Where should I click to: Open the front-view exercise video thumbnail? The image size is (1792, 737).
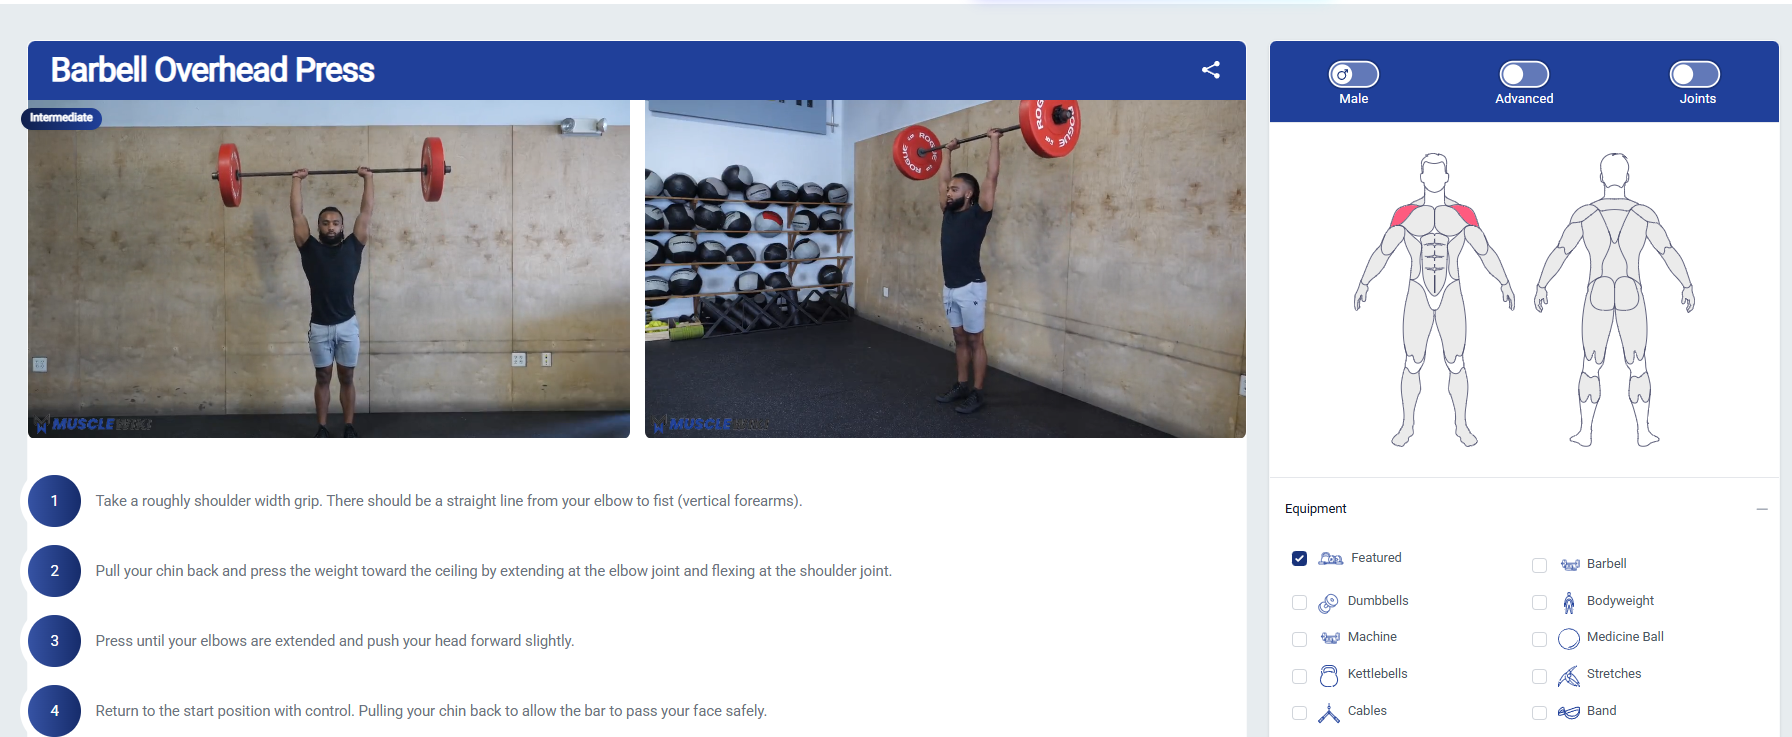(329, 269)
